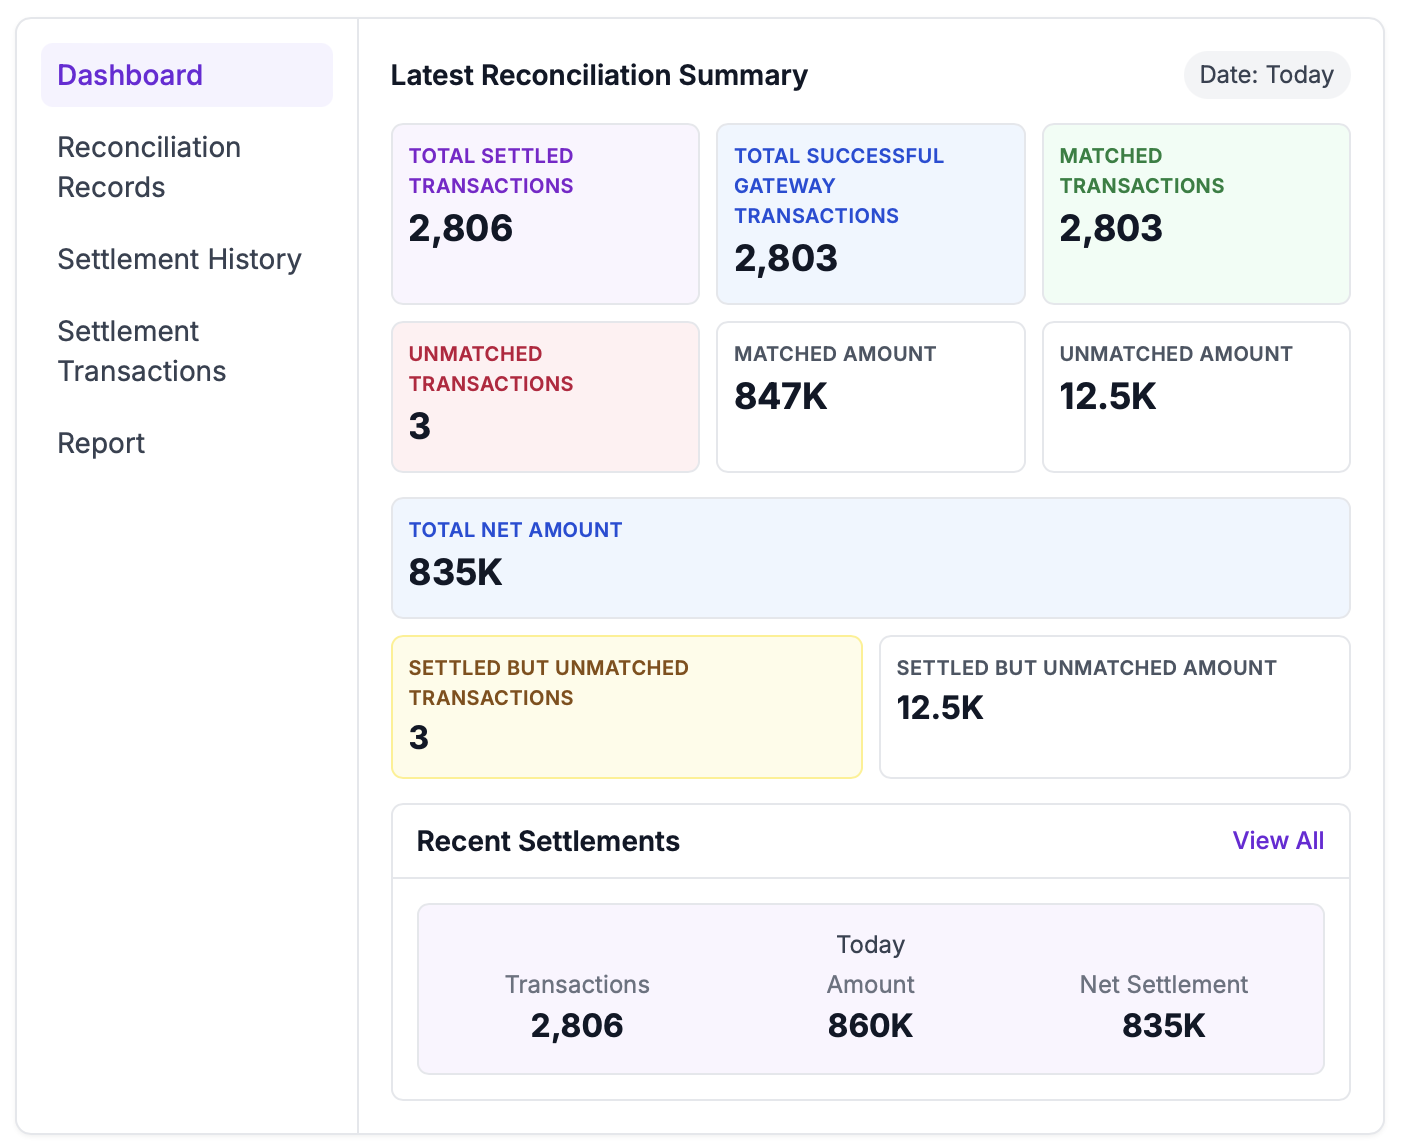Select the Unmatched Amount card
The width and height of the screenshot is (1404, 1144).
pos(1195,396)
